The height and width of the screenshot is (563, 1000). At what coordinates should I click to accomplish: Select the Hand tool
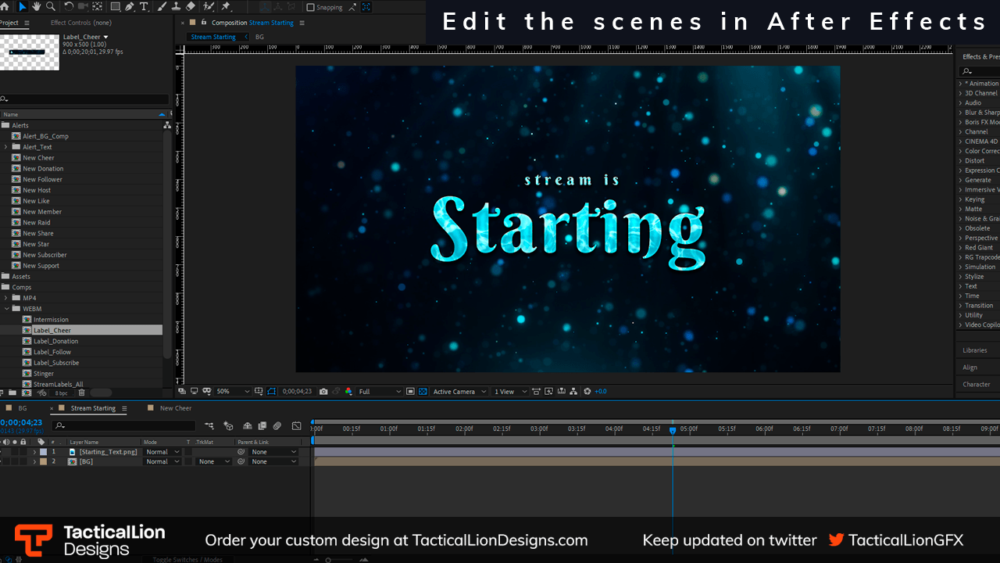36,6
